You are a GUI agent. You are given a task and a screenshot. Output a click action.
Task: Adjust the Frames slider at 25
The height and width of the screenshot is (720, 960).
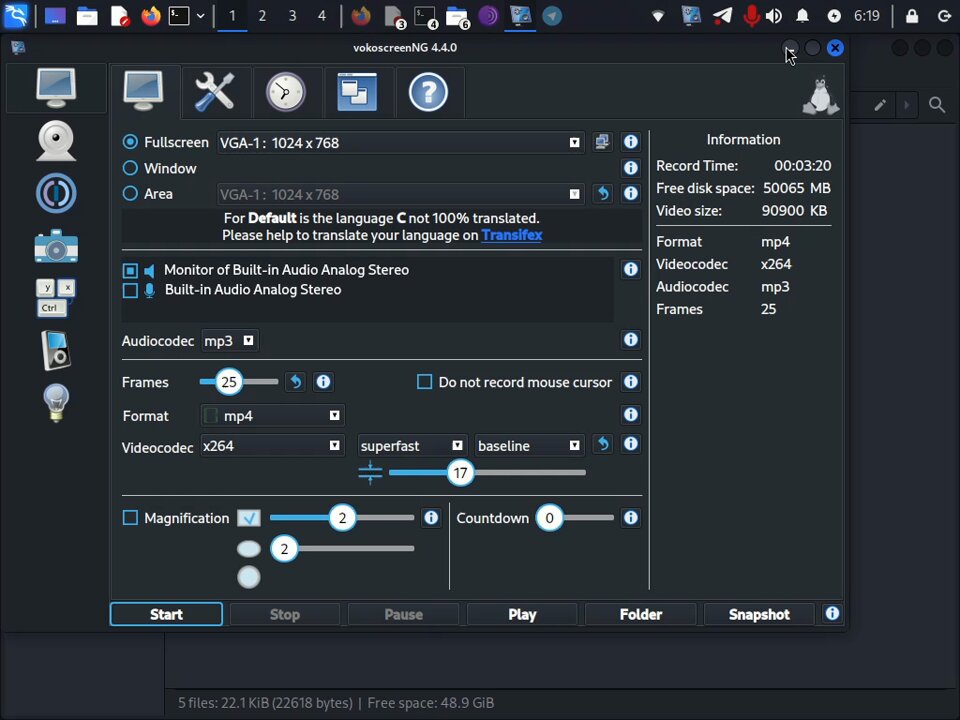[229, 382]
